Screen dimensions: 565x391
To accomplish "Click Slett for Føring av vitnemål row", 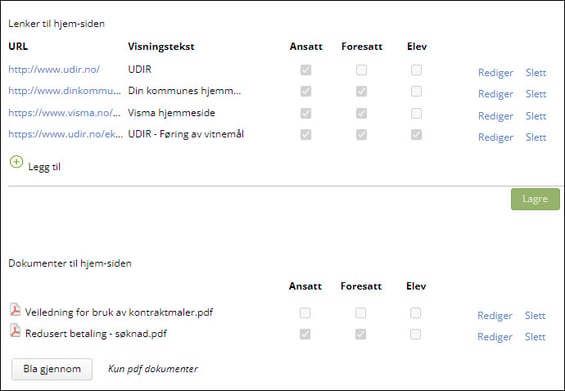I will pos(536,137).
